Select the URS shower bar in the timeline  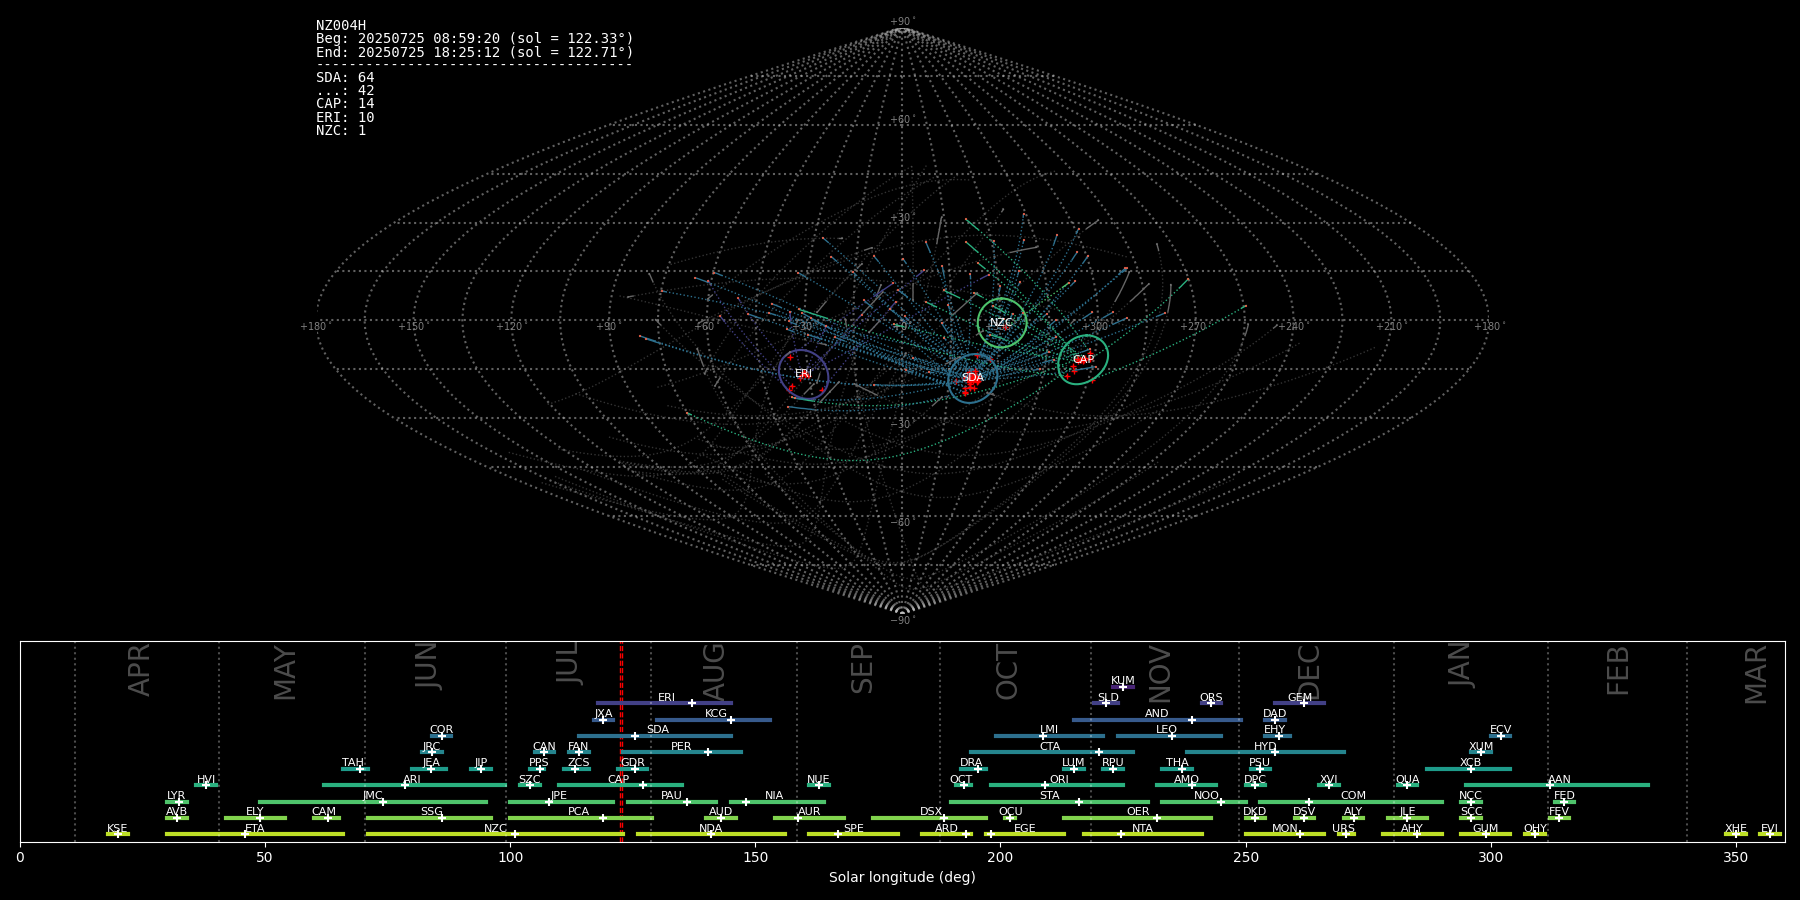1346,834
